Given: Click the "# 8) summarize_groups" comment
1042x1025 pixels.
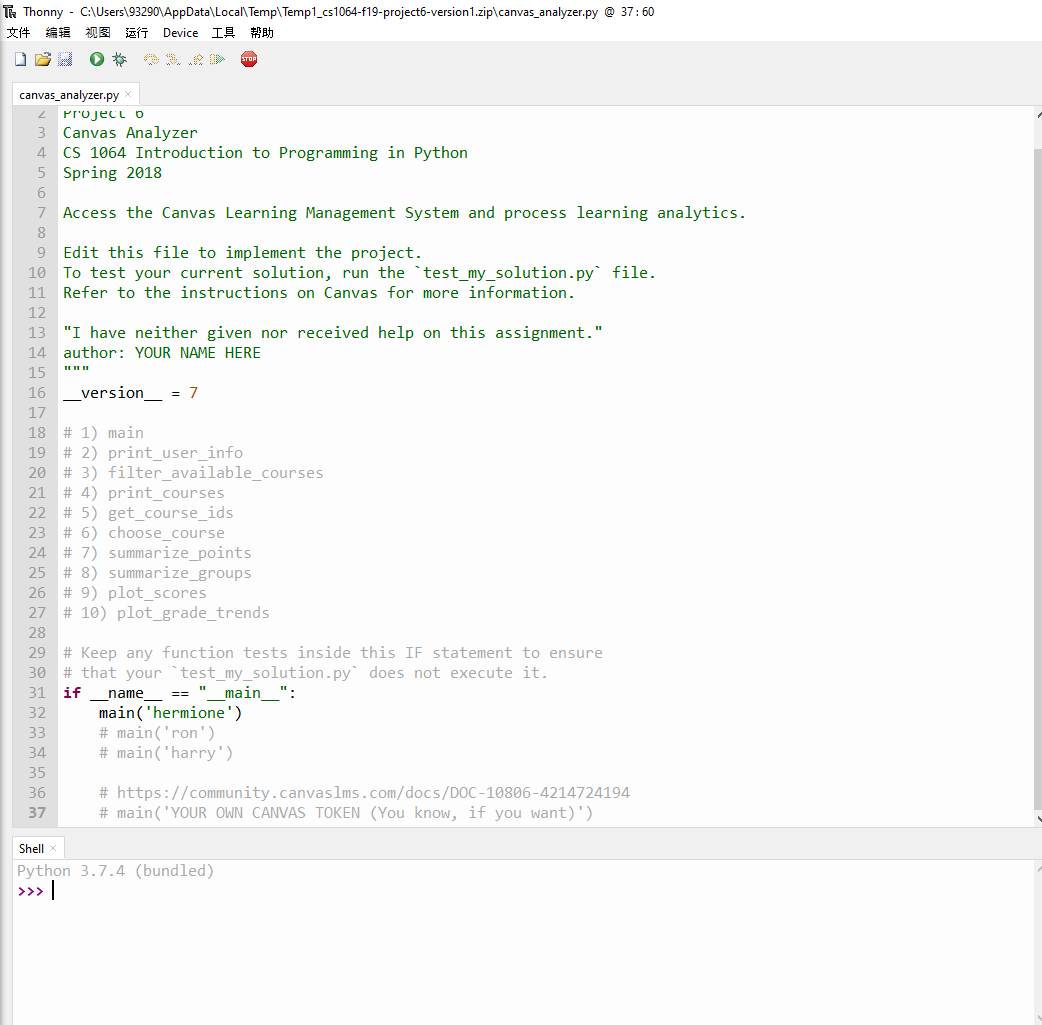Looking at the screenshot, I should click(x=157, y=572).
